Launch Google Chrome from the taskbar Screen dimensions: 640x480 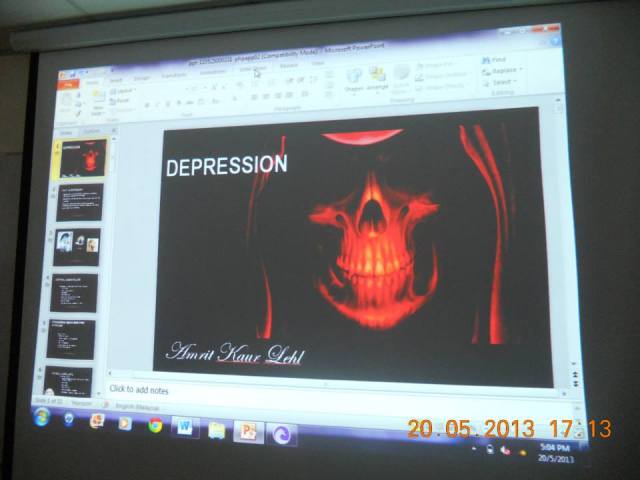point(155,425)
